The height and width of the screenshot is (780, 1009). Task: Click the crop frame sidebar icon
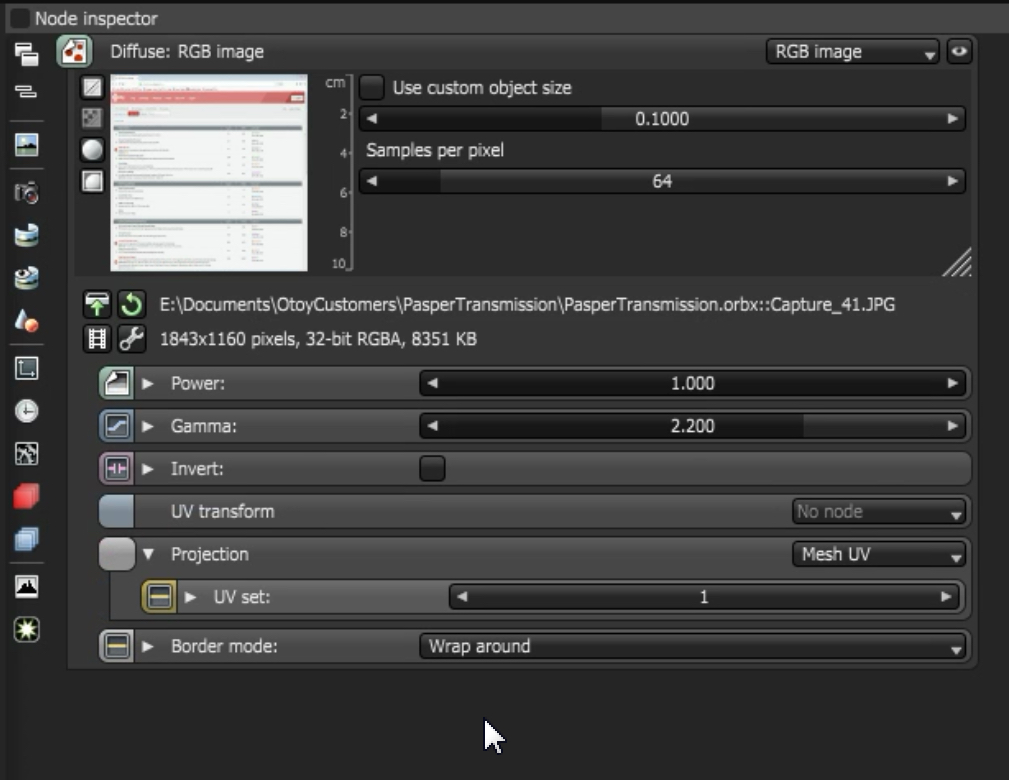(26, 368)
